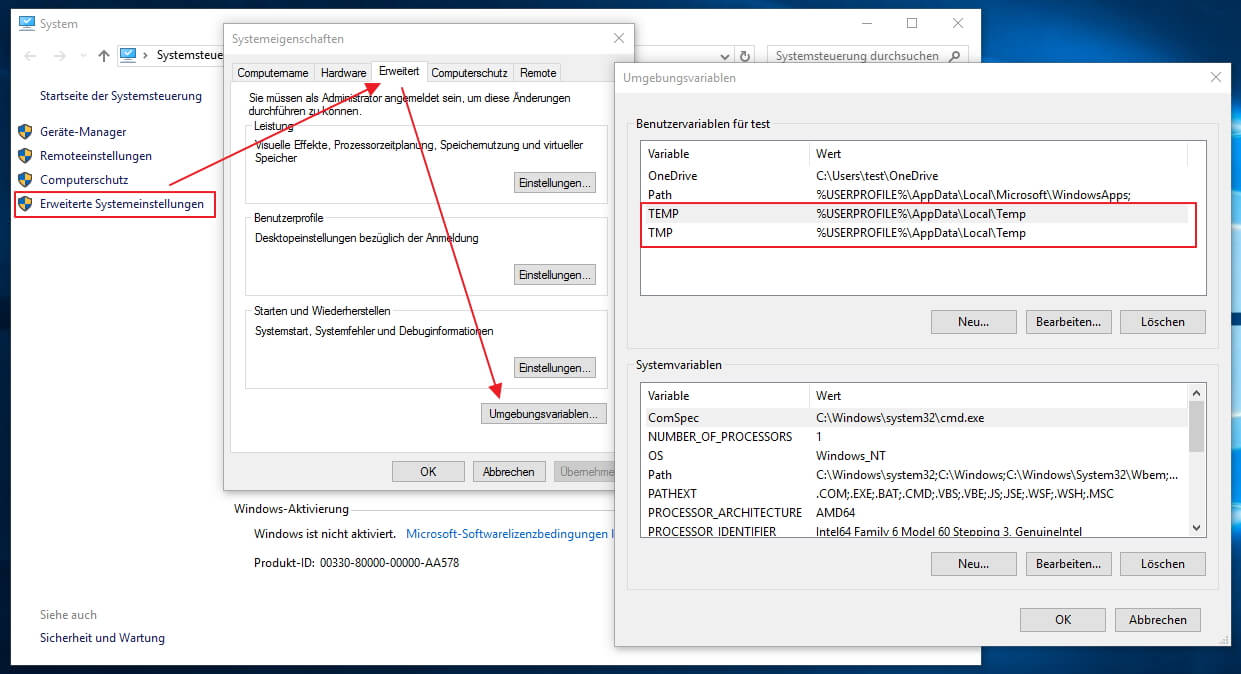Select the PATHEXT system variable row
The image size is (1241, 674).
click(915, 493)
